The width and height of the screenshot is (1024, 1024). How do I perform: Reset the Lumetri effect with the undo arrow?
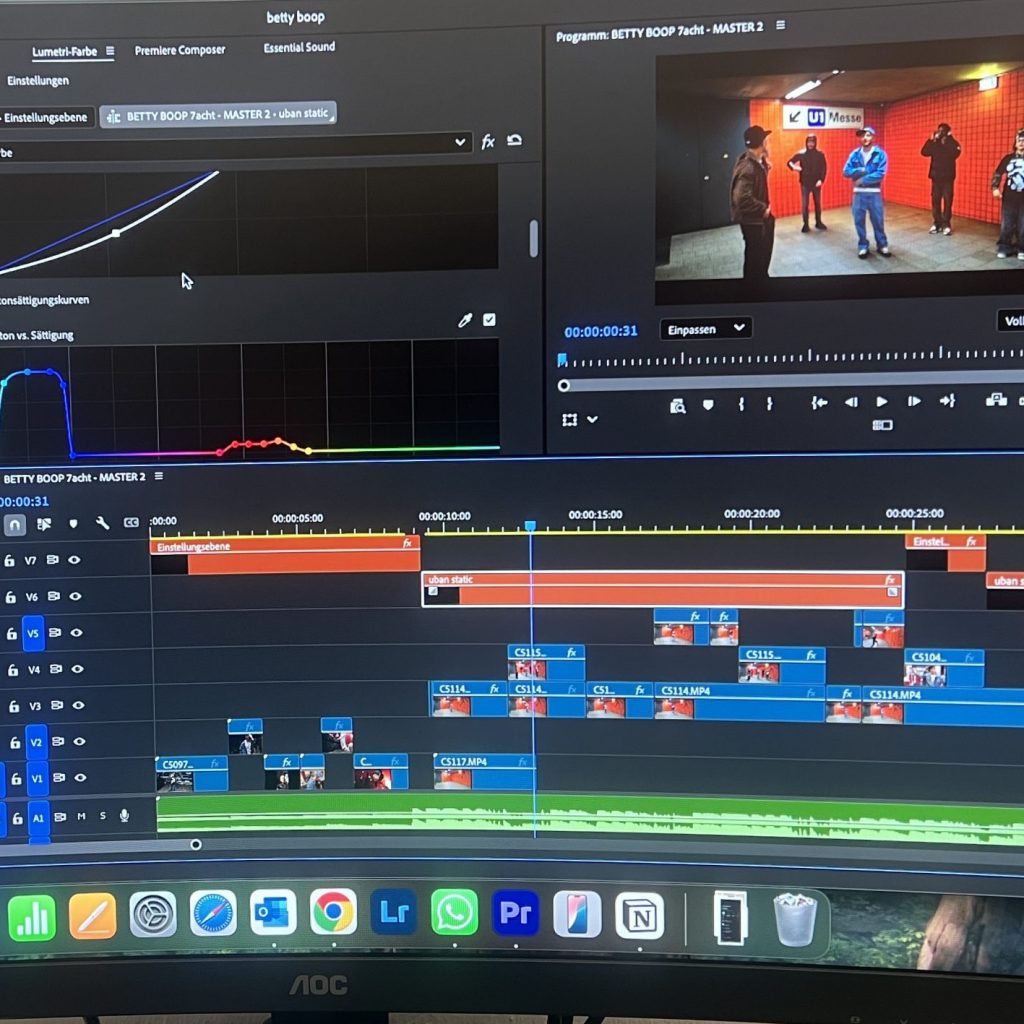tap(514, 141)
